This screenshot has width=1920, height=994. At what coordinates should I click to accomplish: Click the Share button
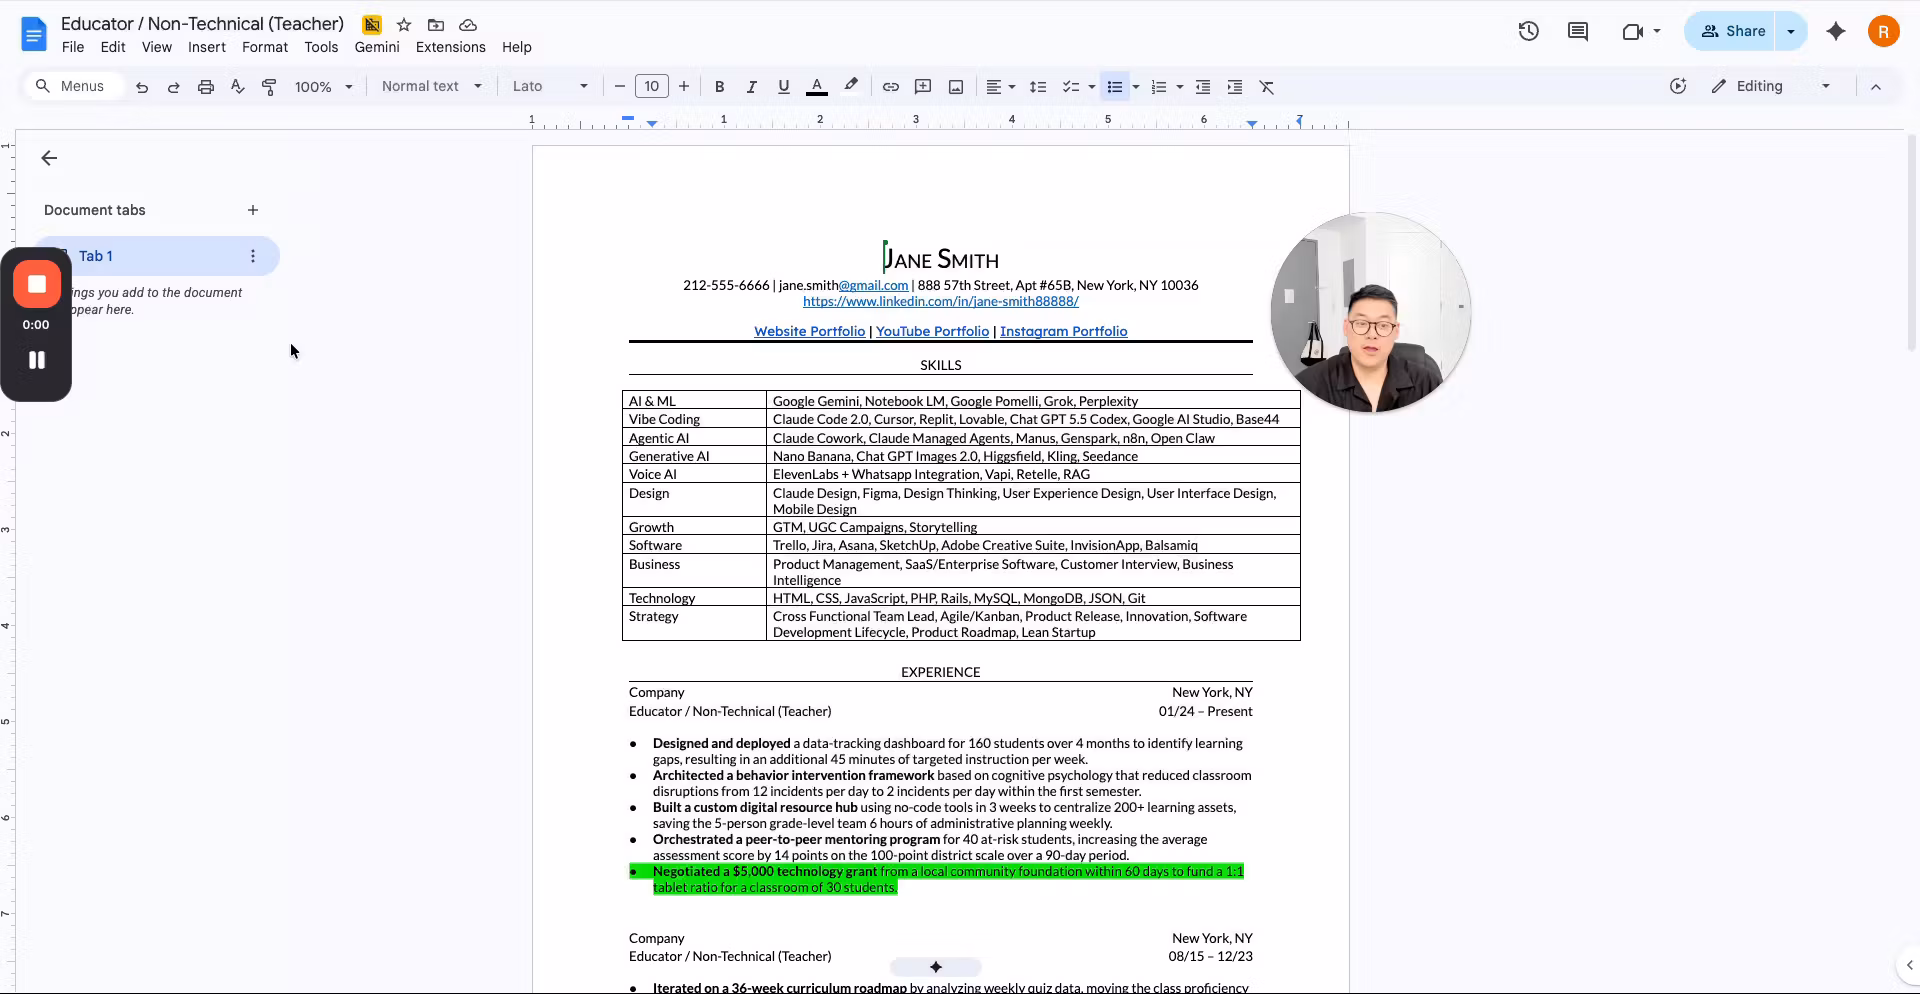1731,31
